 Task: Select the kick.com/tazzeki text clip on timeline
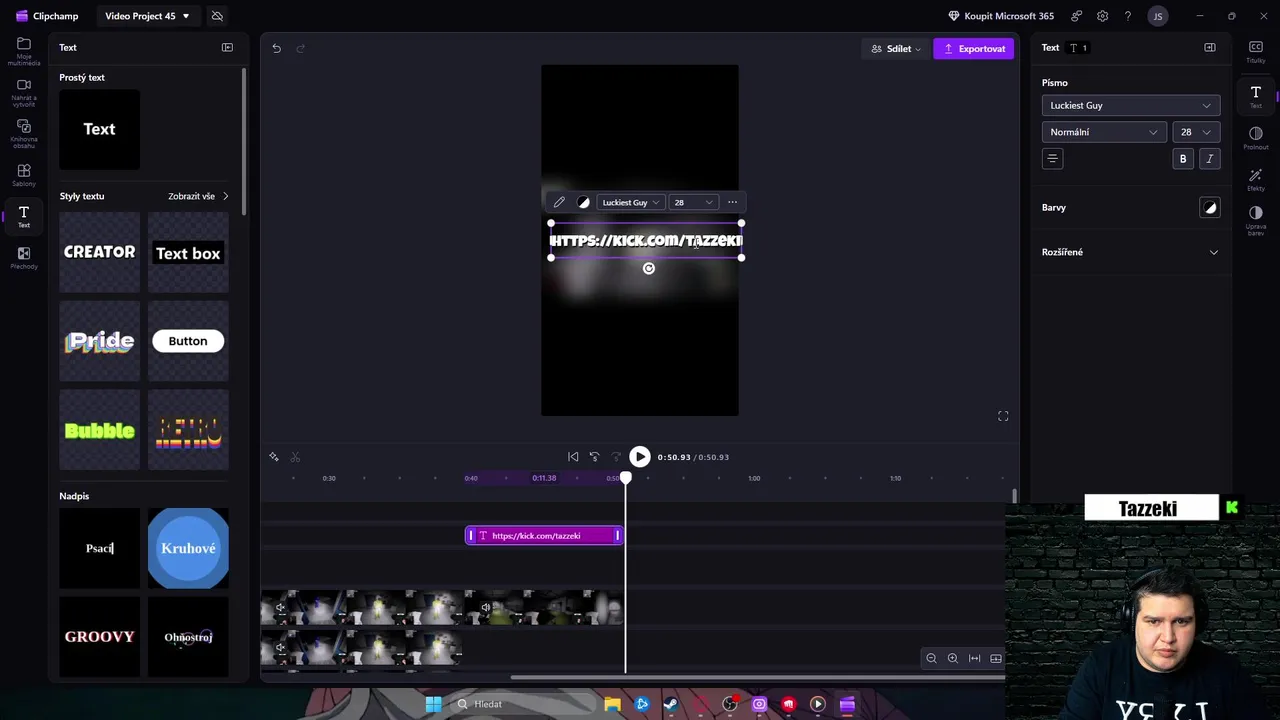(x=544, y=536)
